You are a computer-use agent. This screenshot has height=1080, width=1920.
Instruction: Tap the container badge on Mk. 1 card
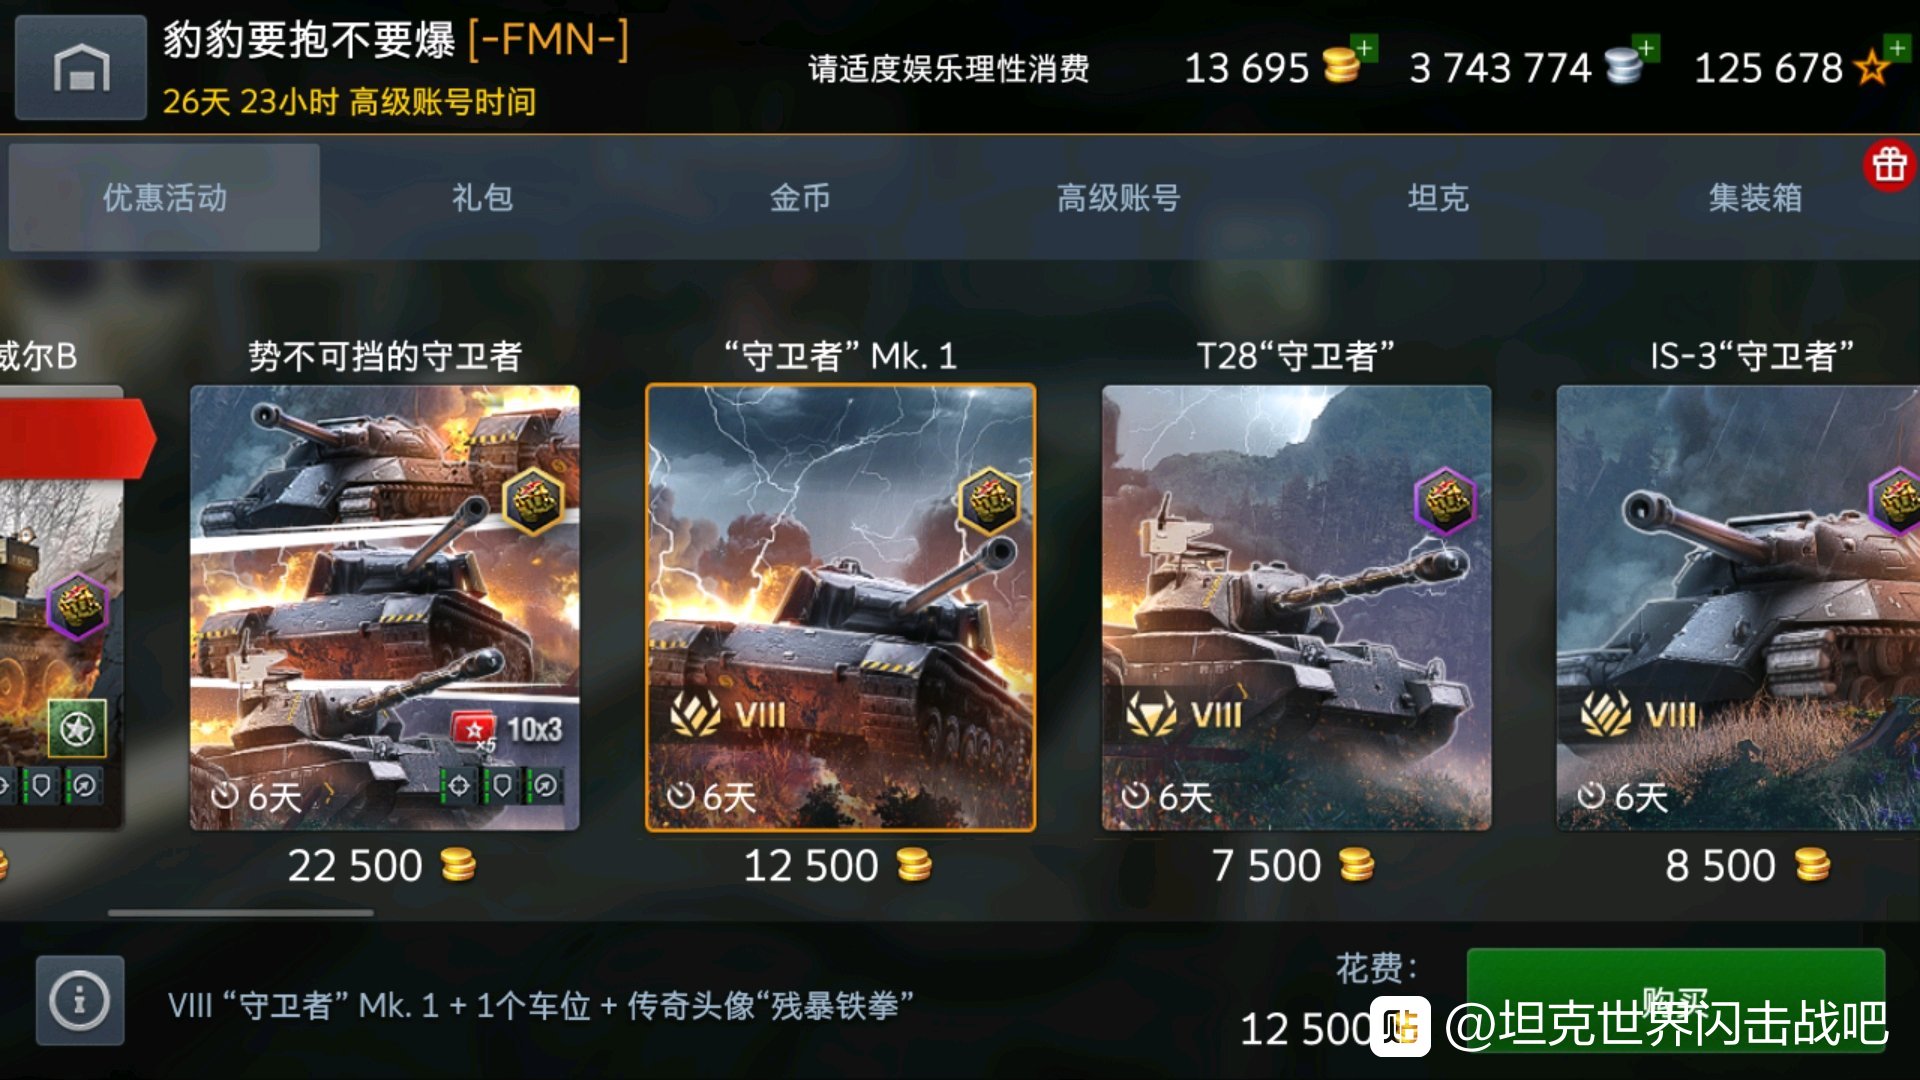click(989, 501)
